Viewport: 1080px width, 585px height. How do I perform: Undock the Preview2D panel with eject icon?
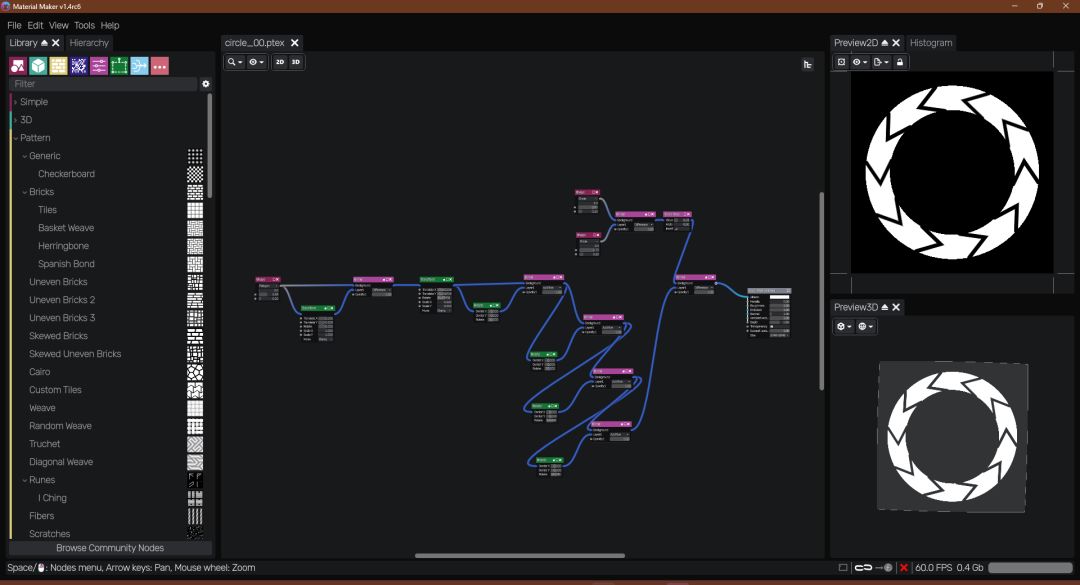pyautogui.click(x=884, y=43)
